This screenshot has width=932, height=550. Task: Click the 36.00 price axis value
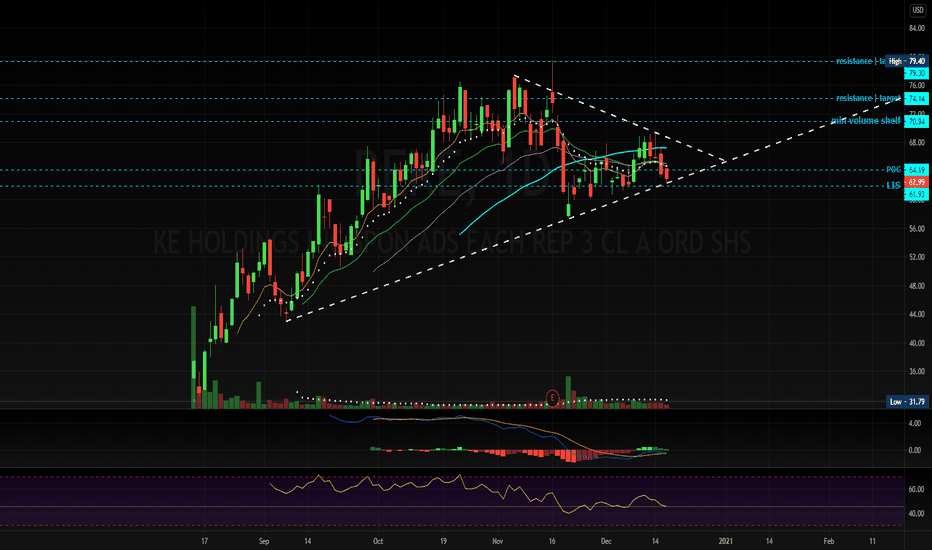(x=917, y=372)
